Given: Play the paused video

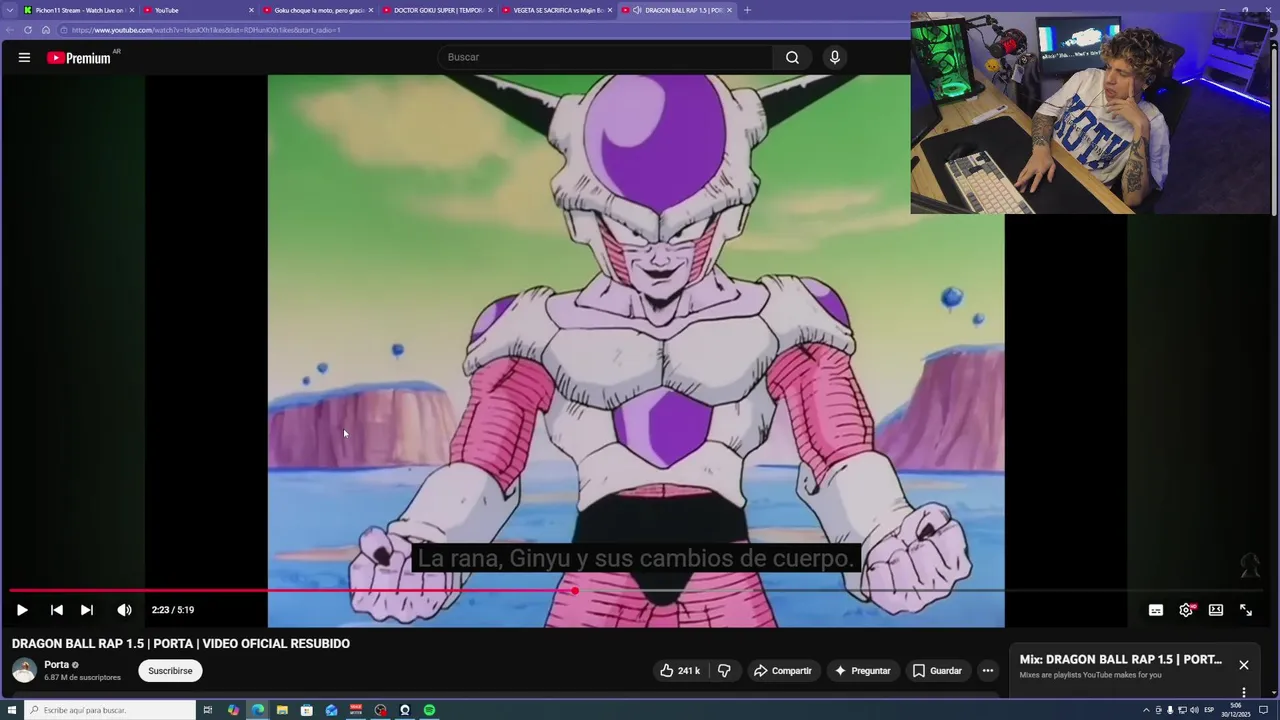Looking at the screenshot, I should click(x=22, y=610).
